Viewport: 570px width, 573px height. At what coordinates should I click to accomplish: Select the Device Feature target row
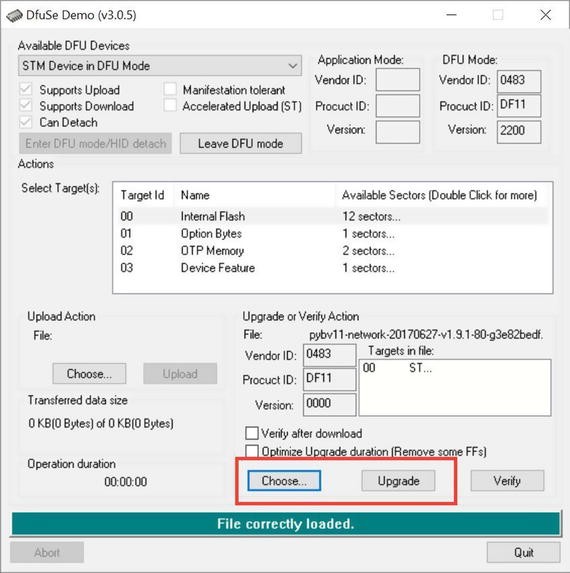pyautogui.click(x=332, y=268)
